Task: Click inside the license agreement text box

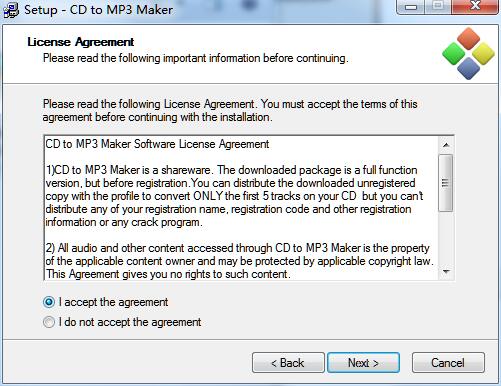Action: (241, 208)
